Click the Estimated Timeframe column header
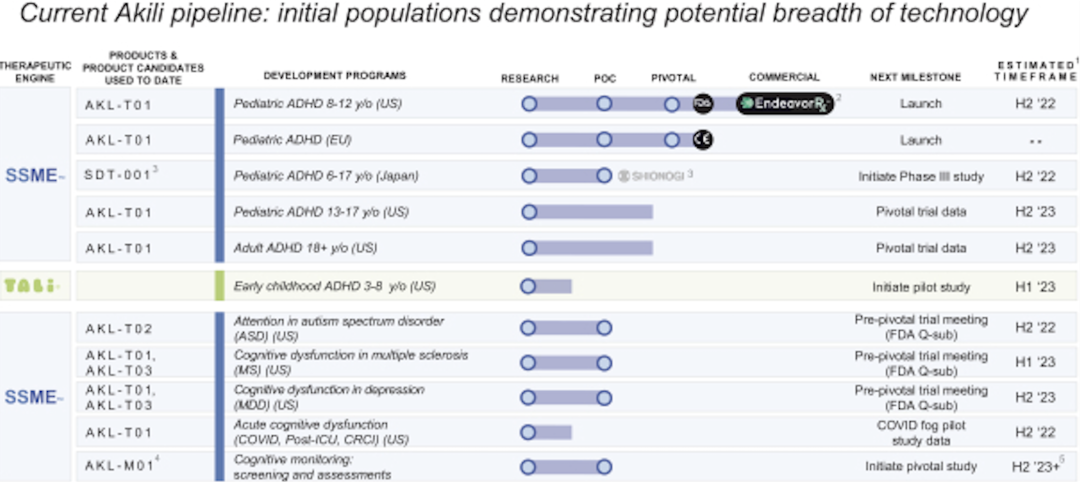The height and width of the screenshot is (482, 1080). [x=1035, y=71]
